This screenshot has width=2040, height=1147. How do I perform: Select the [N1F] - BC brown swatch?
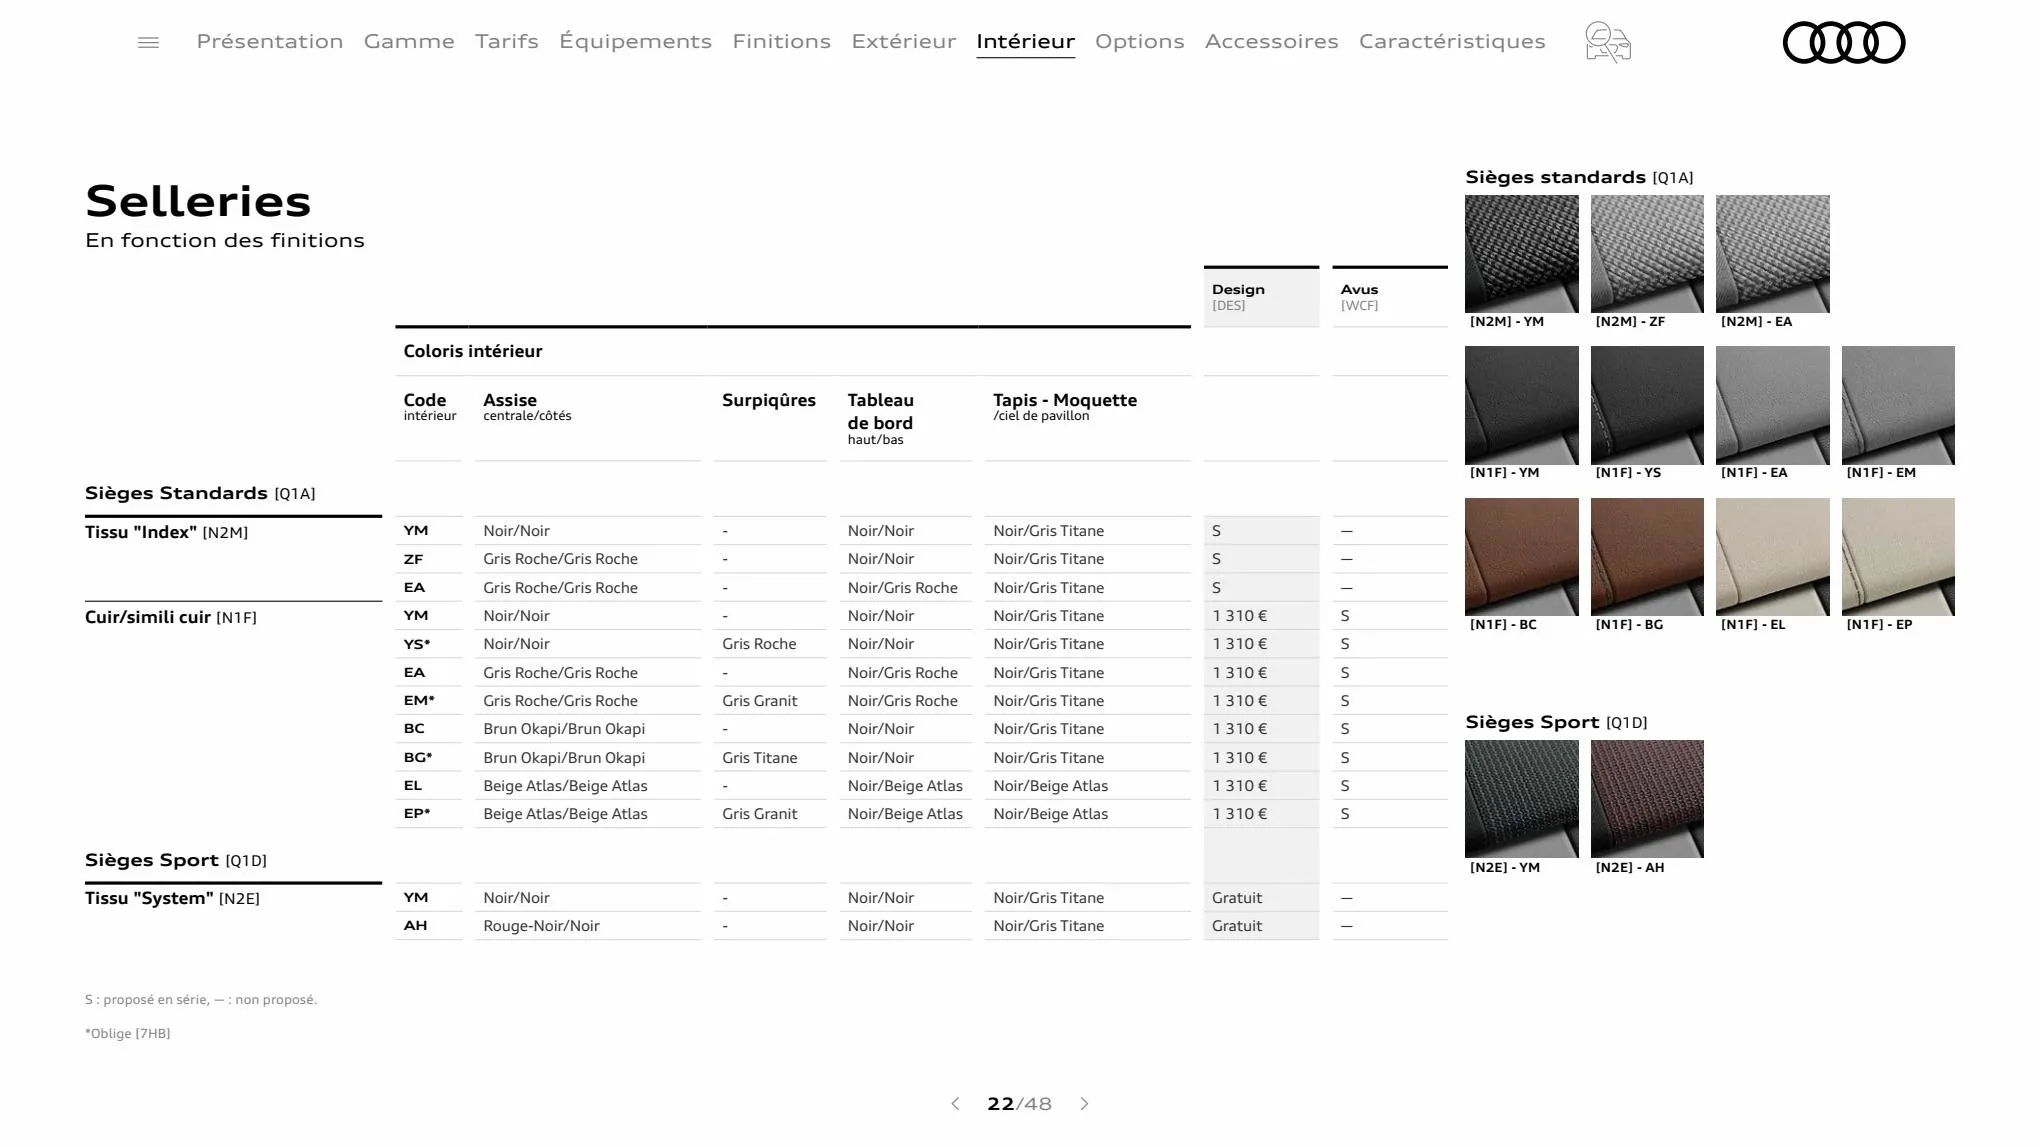click(x=1522, y=557)
